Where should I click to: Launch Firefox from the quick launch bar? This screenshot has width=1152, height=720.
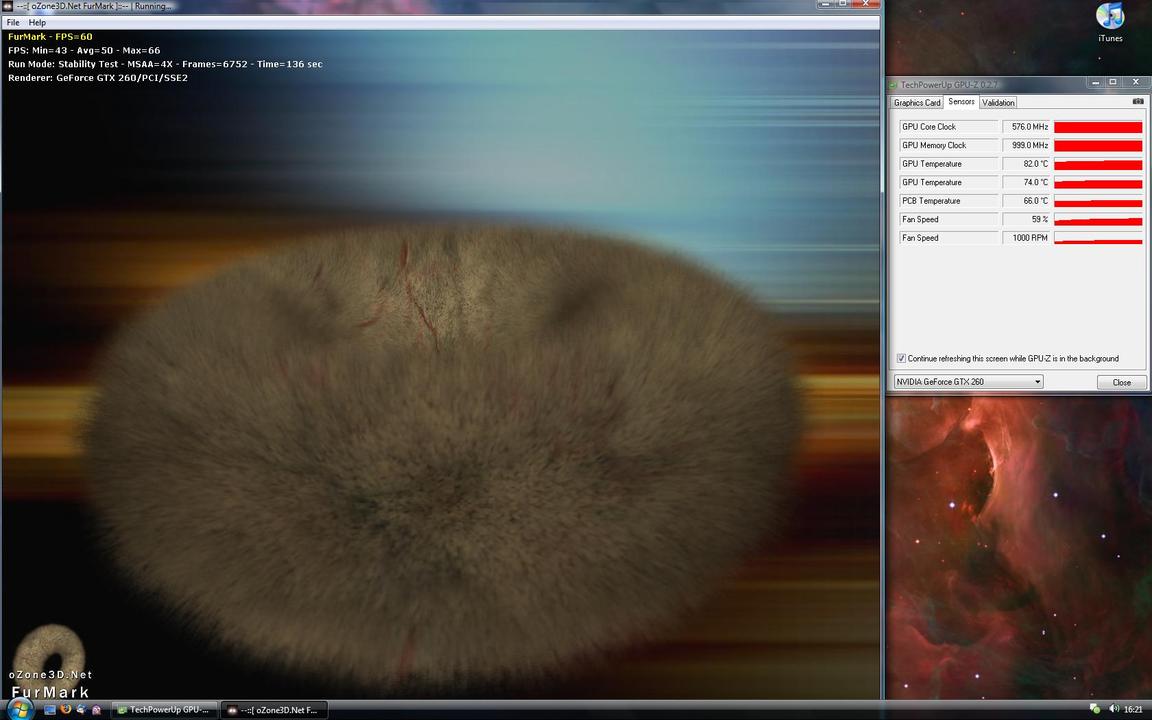tap(65, 710)
